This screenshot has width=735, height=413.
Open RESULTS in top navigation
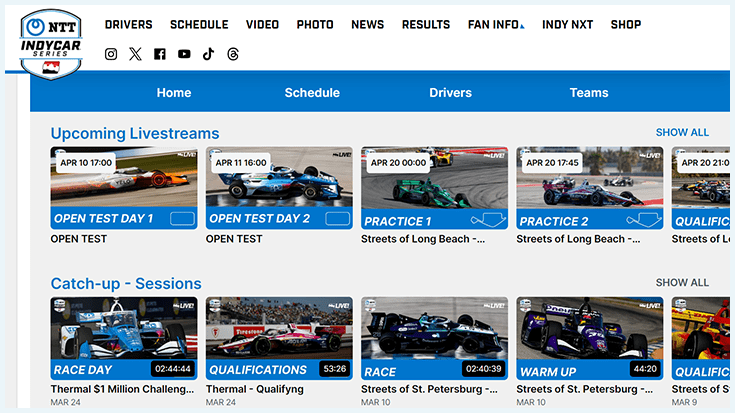coord(426,24)
